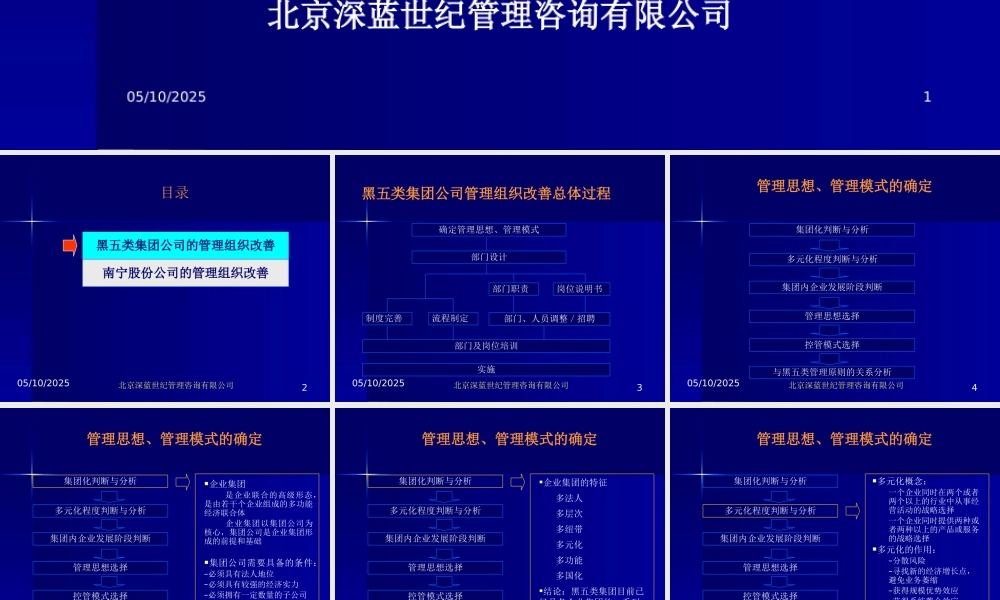Viewport: 1000px width, 600px height.
Task: Click the 实施 box
Action: point(486,369)
